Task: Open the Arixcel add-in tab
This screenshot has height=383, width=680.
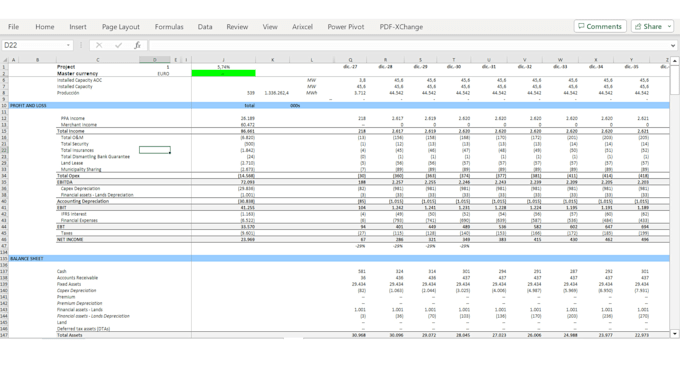Action: (x=302, y=27)
